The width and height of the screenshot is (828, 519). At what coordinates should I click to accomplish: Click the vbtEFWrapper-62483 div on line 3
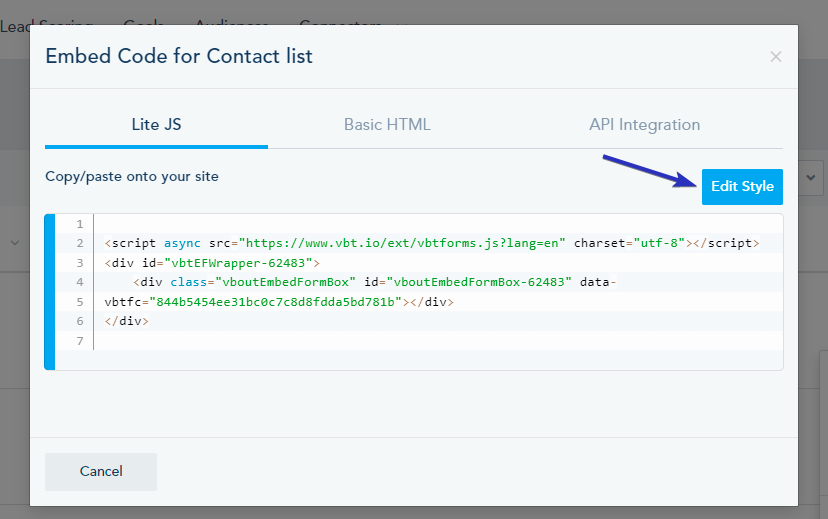(x=212, y=263)
